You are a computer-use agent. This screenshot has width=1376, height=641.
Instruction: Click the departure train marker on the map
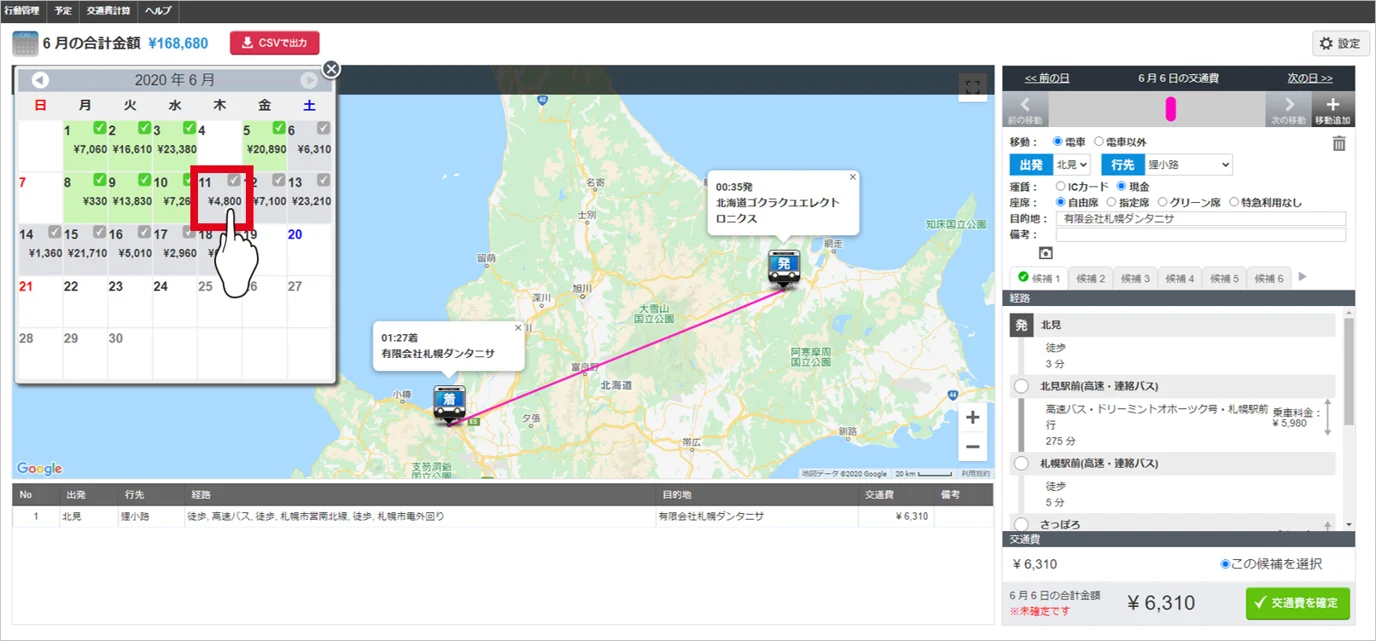(x=785, y=268)
